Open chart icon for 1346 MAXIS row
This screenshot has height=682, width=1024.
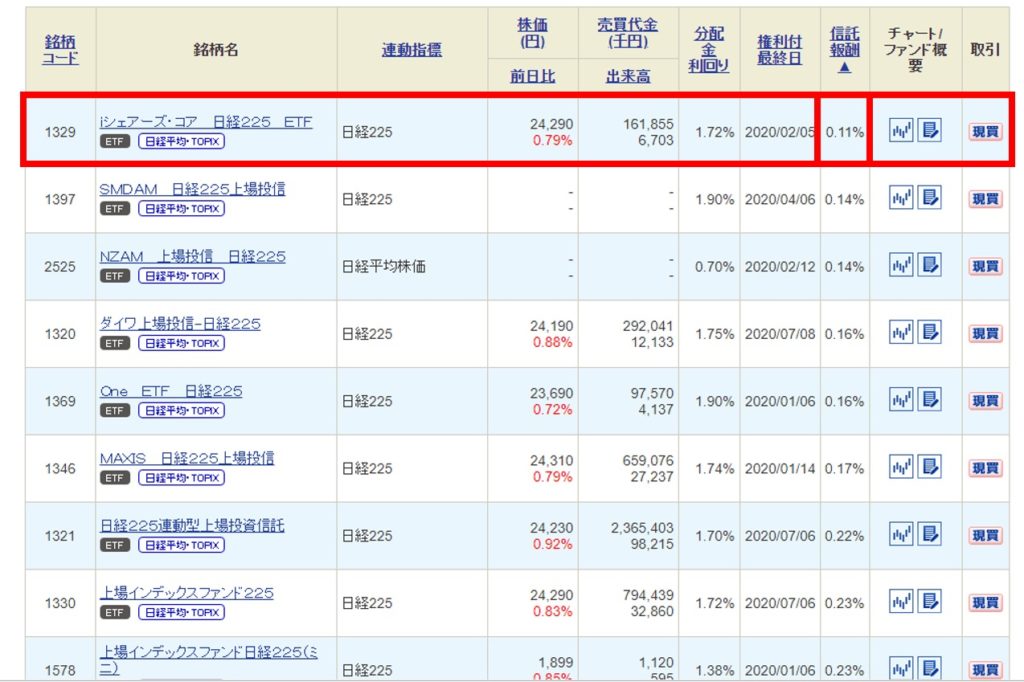coord(901,466)
